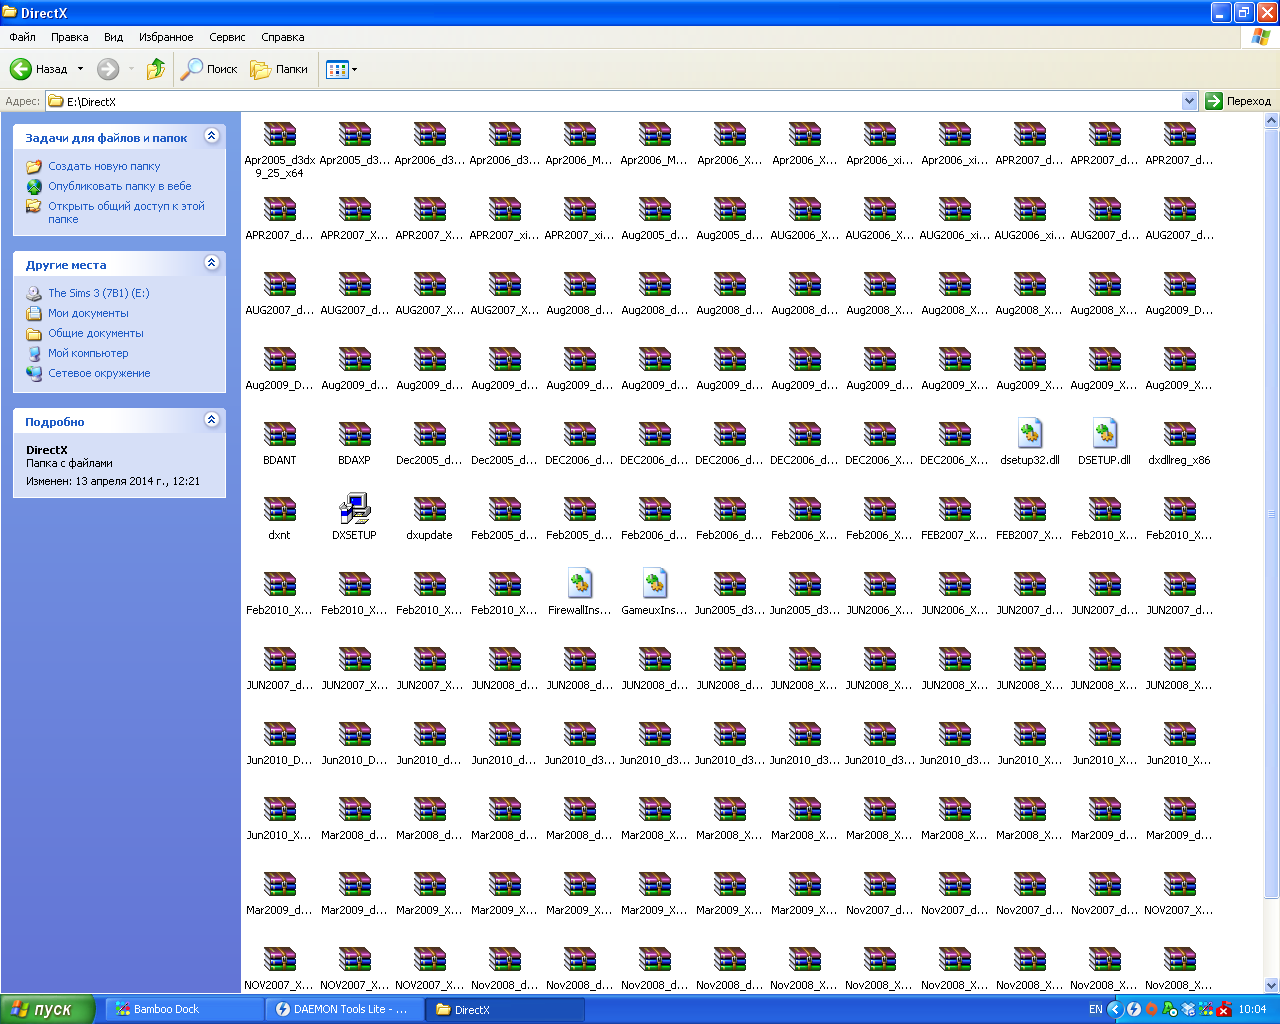Viewport: 1280px width, 1024px height.
Task: Select the dxdllreg_x86 archive
Action: click(1180, 434)
